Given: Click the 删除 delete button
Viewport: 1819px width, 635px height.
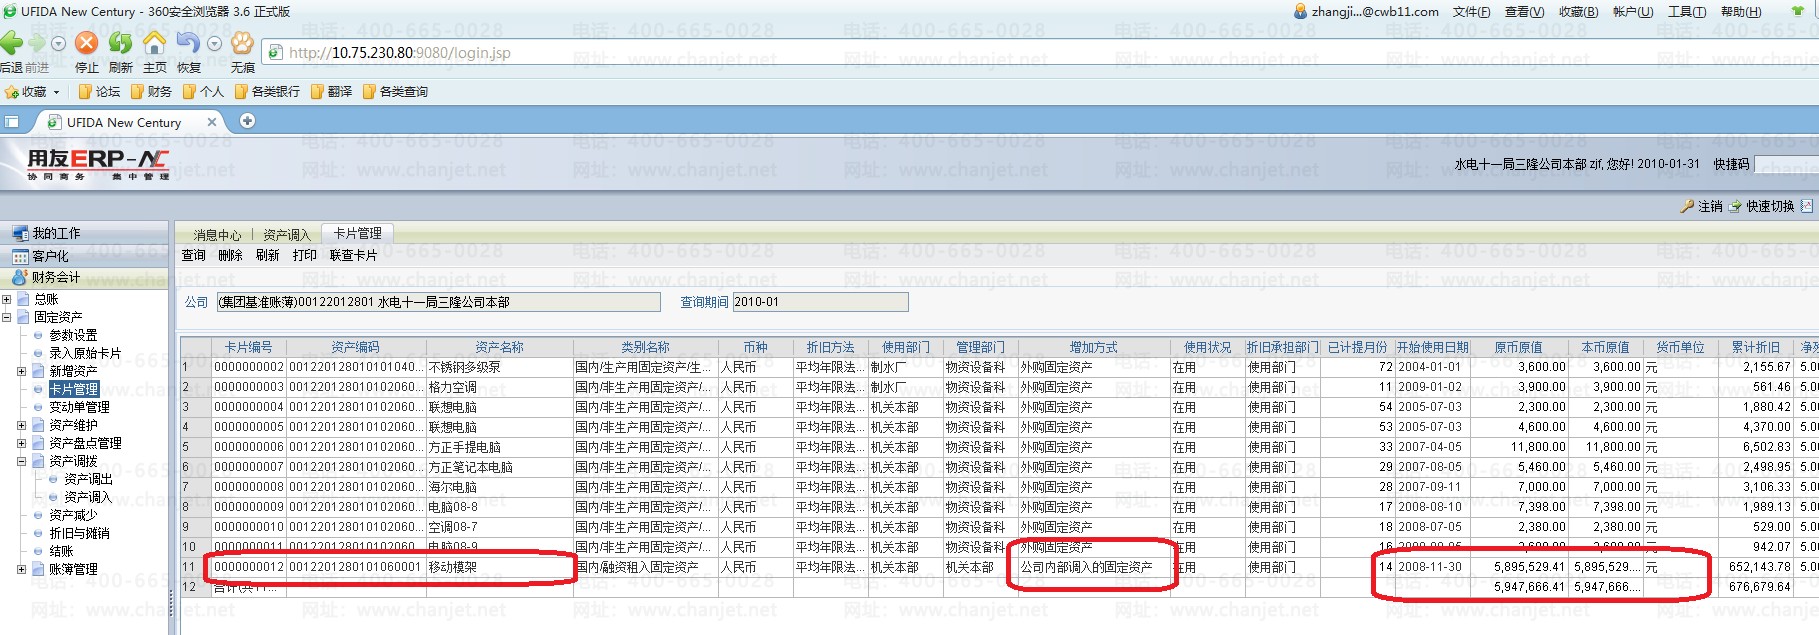Looking at the screenshot, I should [x=230, y=256].
